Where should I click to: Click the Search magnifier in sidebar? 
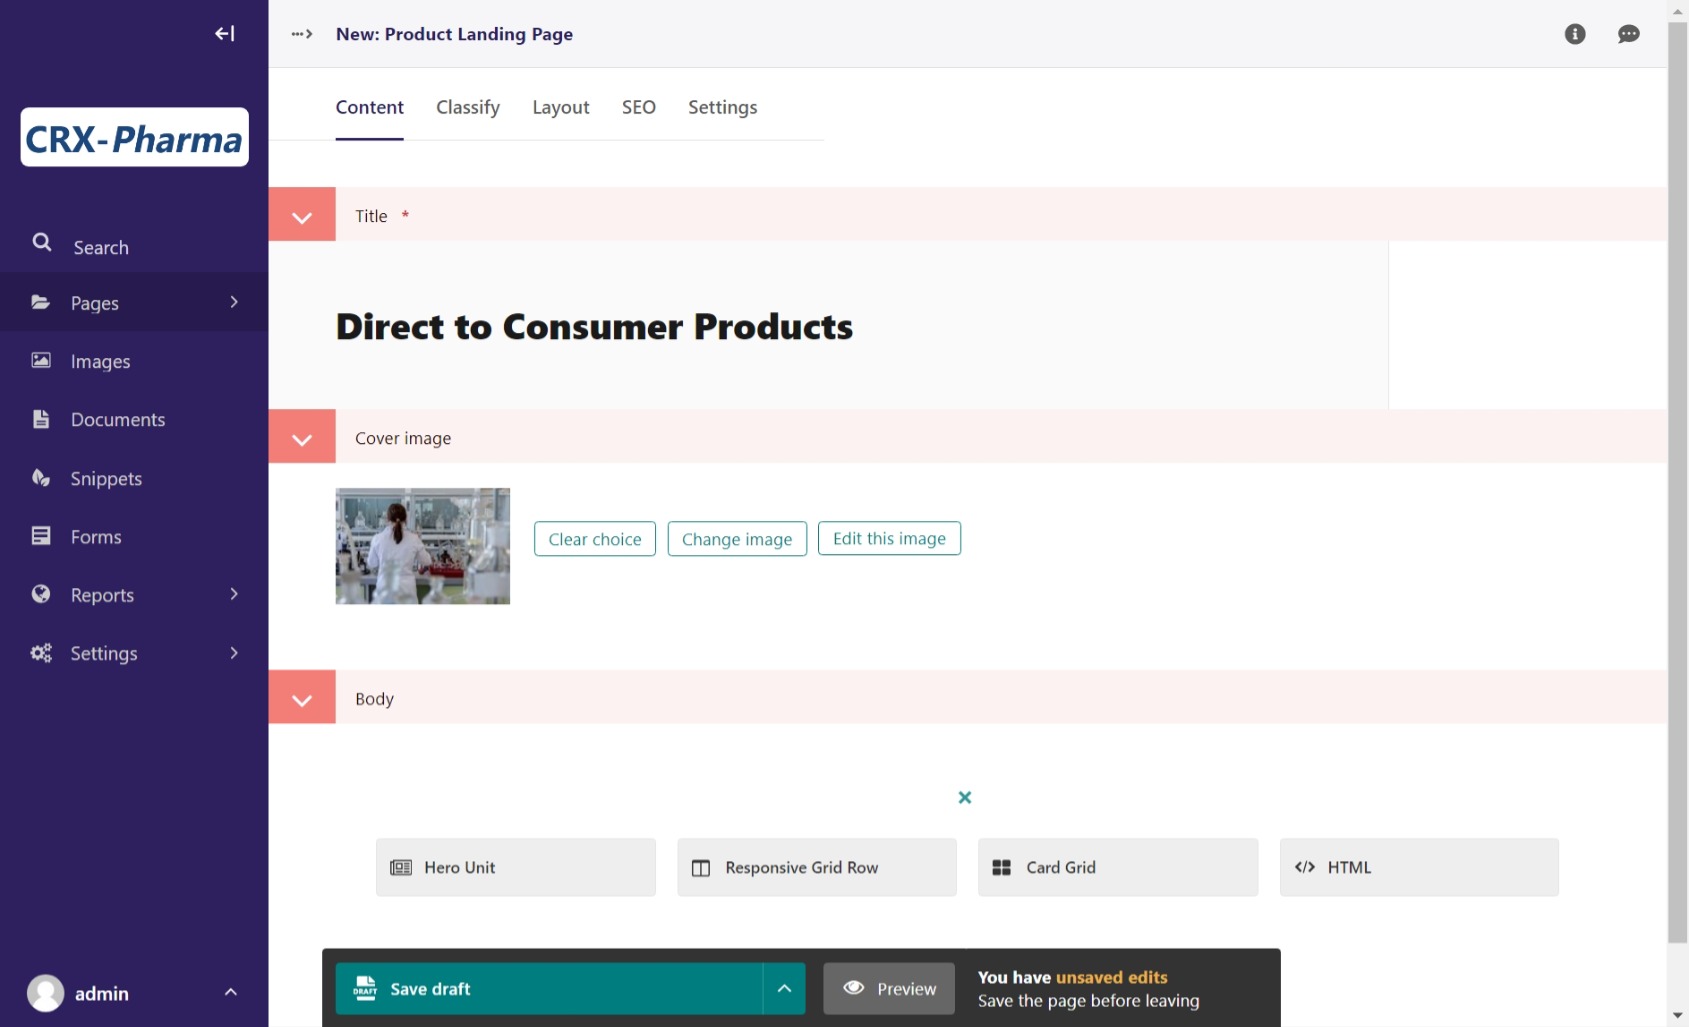pos(42,243)
